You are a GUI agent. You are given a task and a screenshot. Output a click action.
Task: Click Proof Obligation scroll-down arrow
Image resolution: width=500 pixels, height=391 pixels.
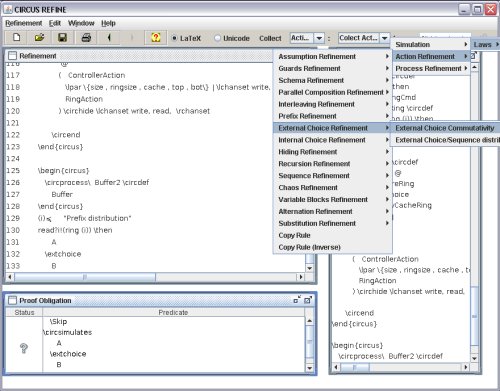[x=309, y=368]
